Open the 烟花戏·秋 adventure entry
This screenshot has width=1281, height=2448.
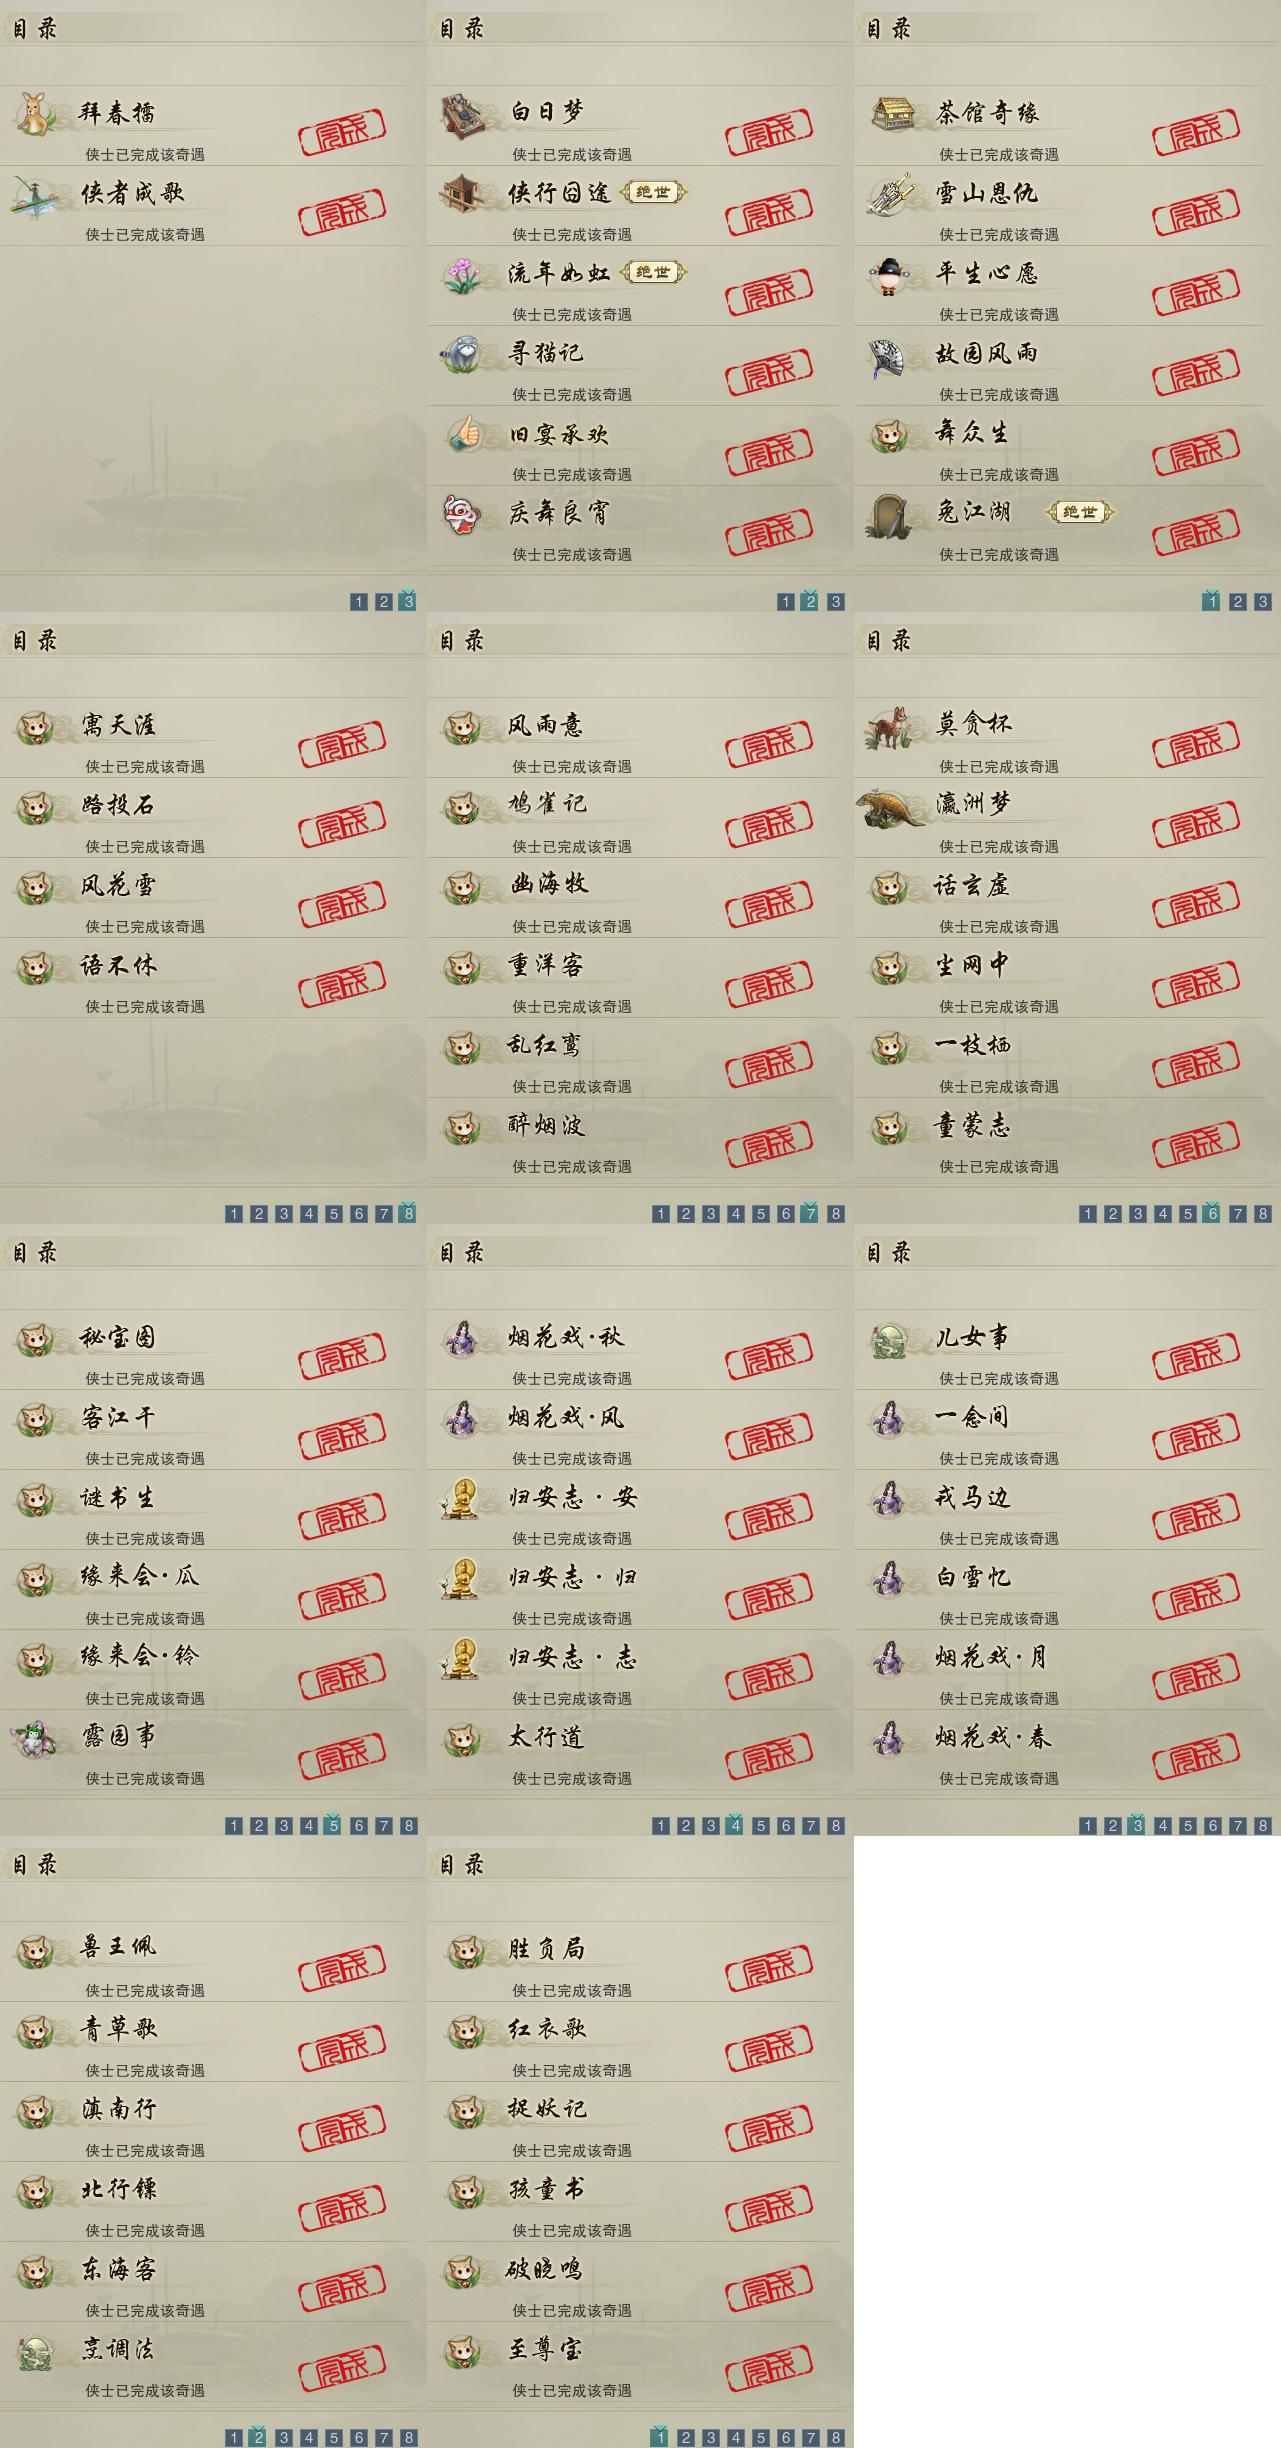click(x=640, y=1349)
